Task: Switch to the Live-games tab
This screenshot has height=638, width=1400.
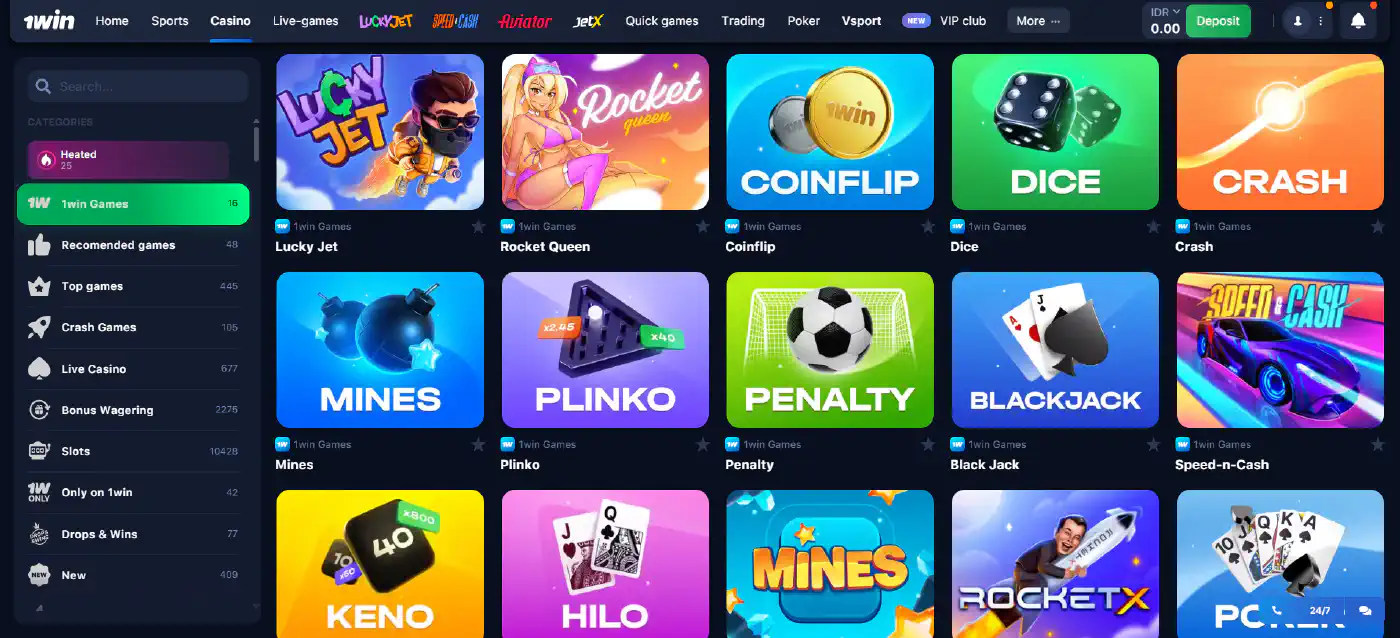Action: [x=305, y=21]
